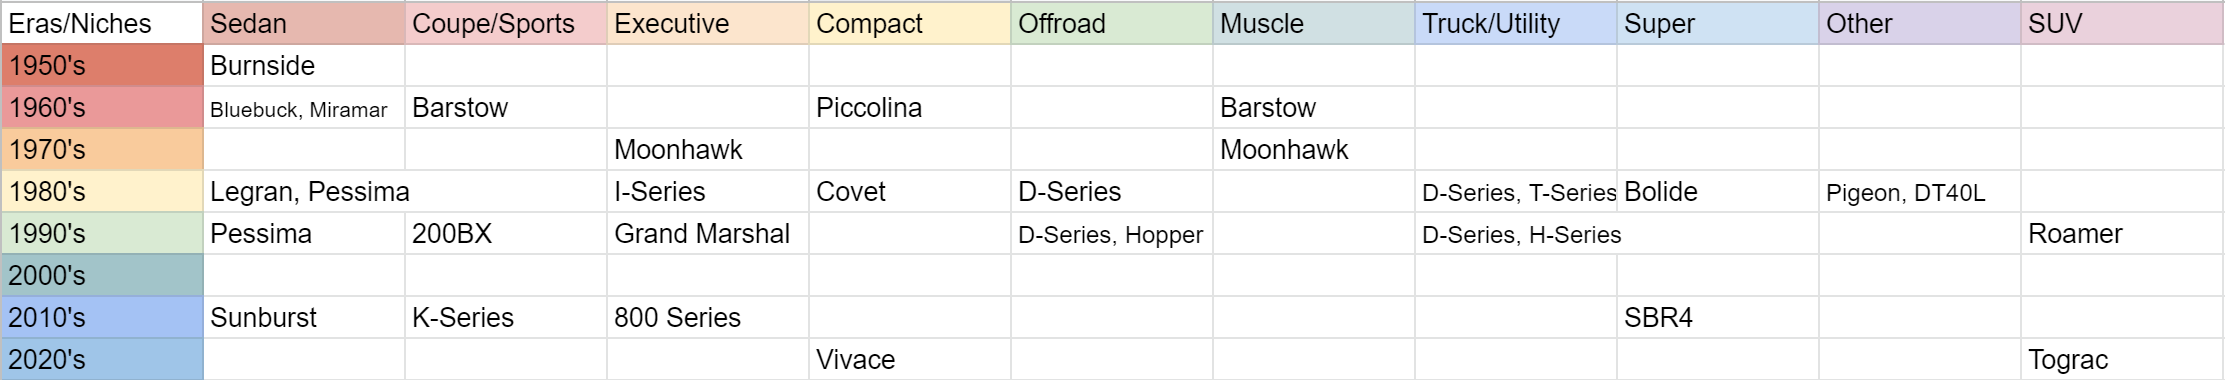Select the Piccolina cell

(x=910, y=107)
